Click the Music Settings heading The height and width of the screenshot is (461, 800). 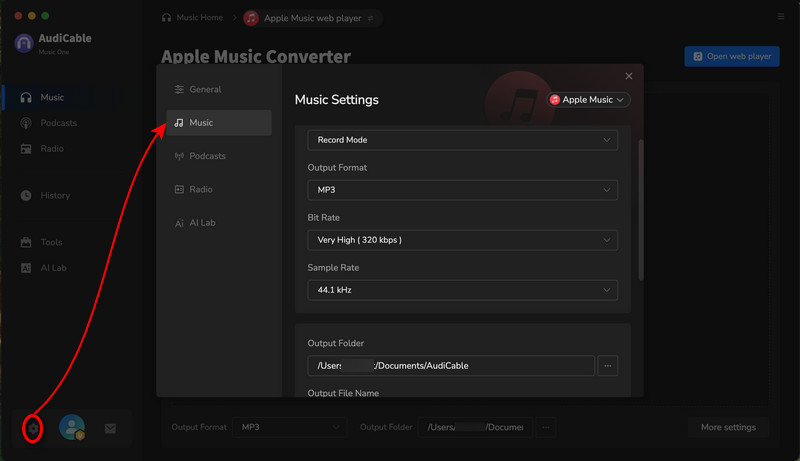coord(337,100)
